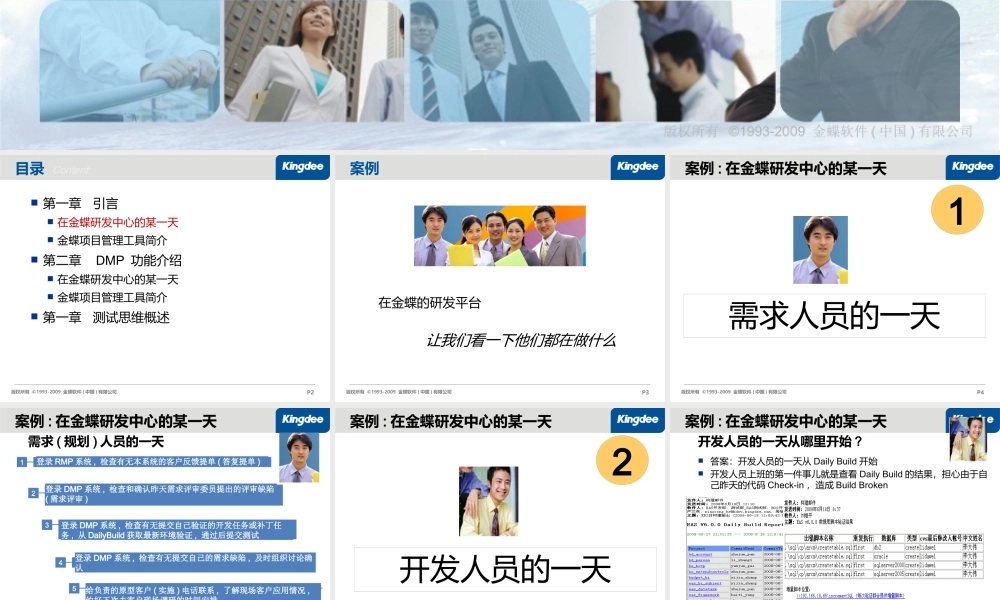
Task: Click the blue step number 3 box
Action: coord(47,525)
